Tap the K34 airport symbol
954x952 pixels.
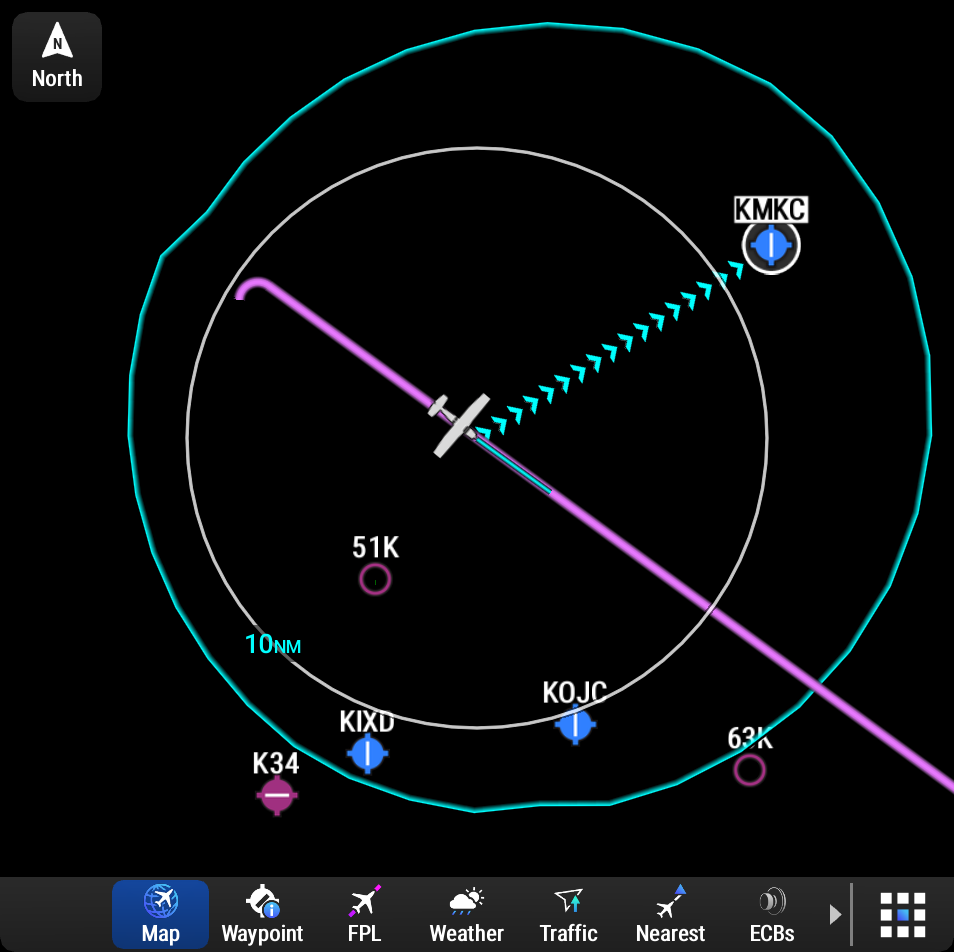click(277, 795)
